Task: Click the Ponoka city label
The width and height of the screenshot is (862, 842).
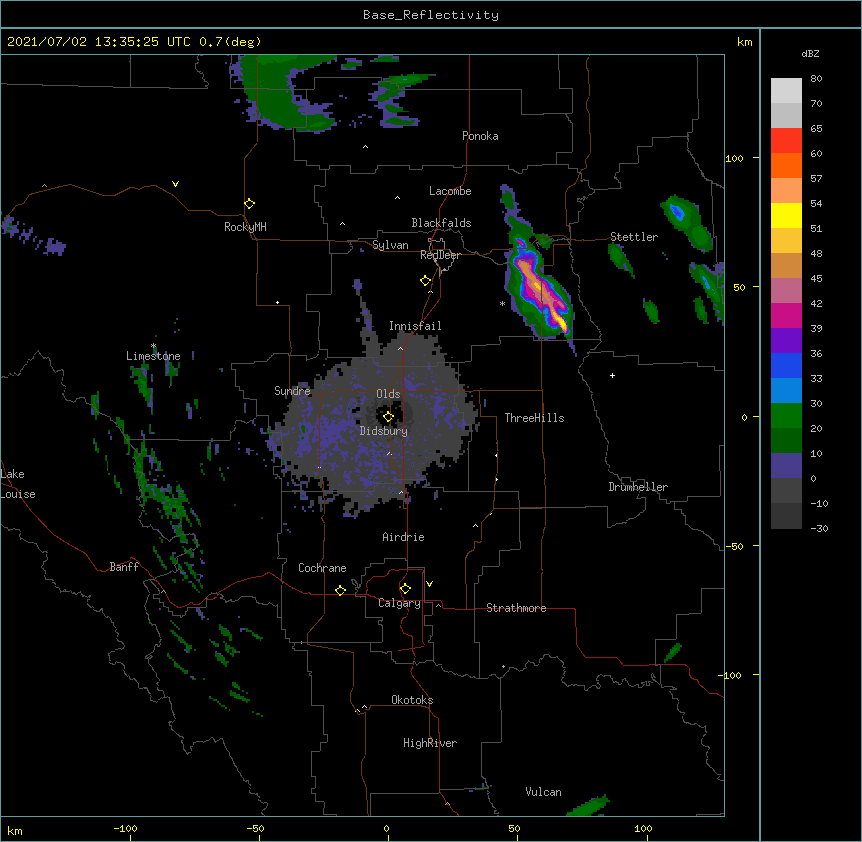Action: (480, 136)
